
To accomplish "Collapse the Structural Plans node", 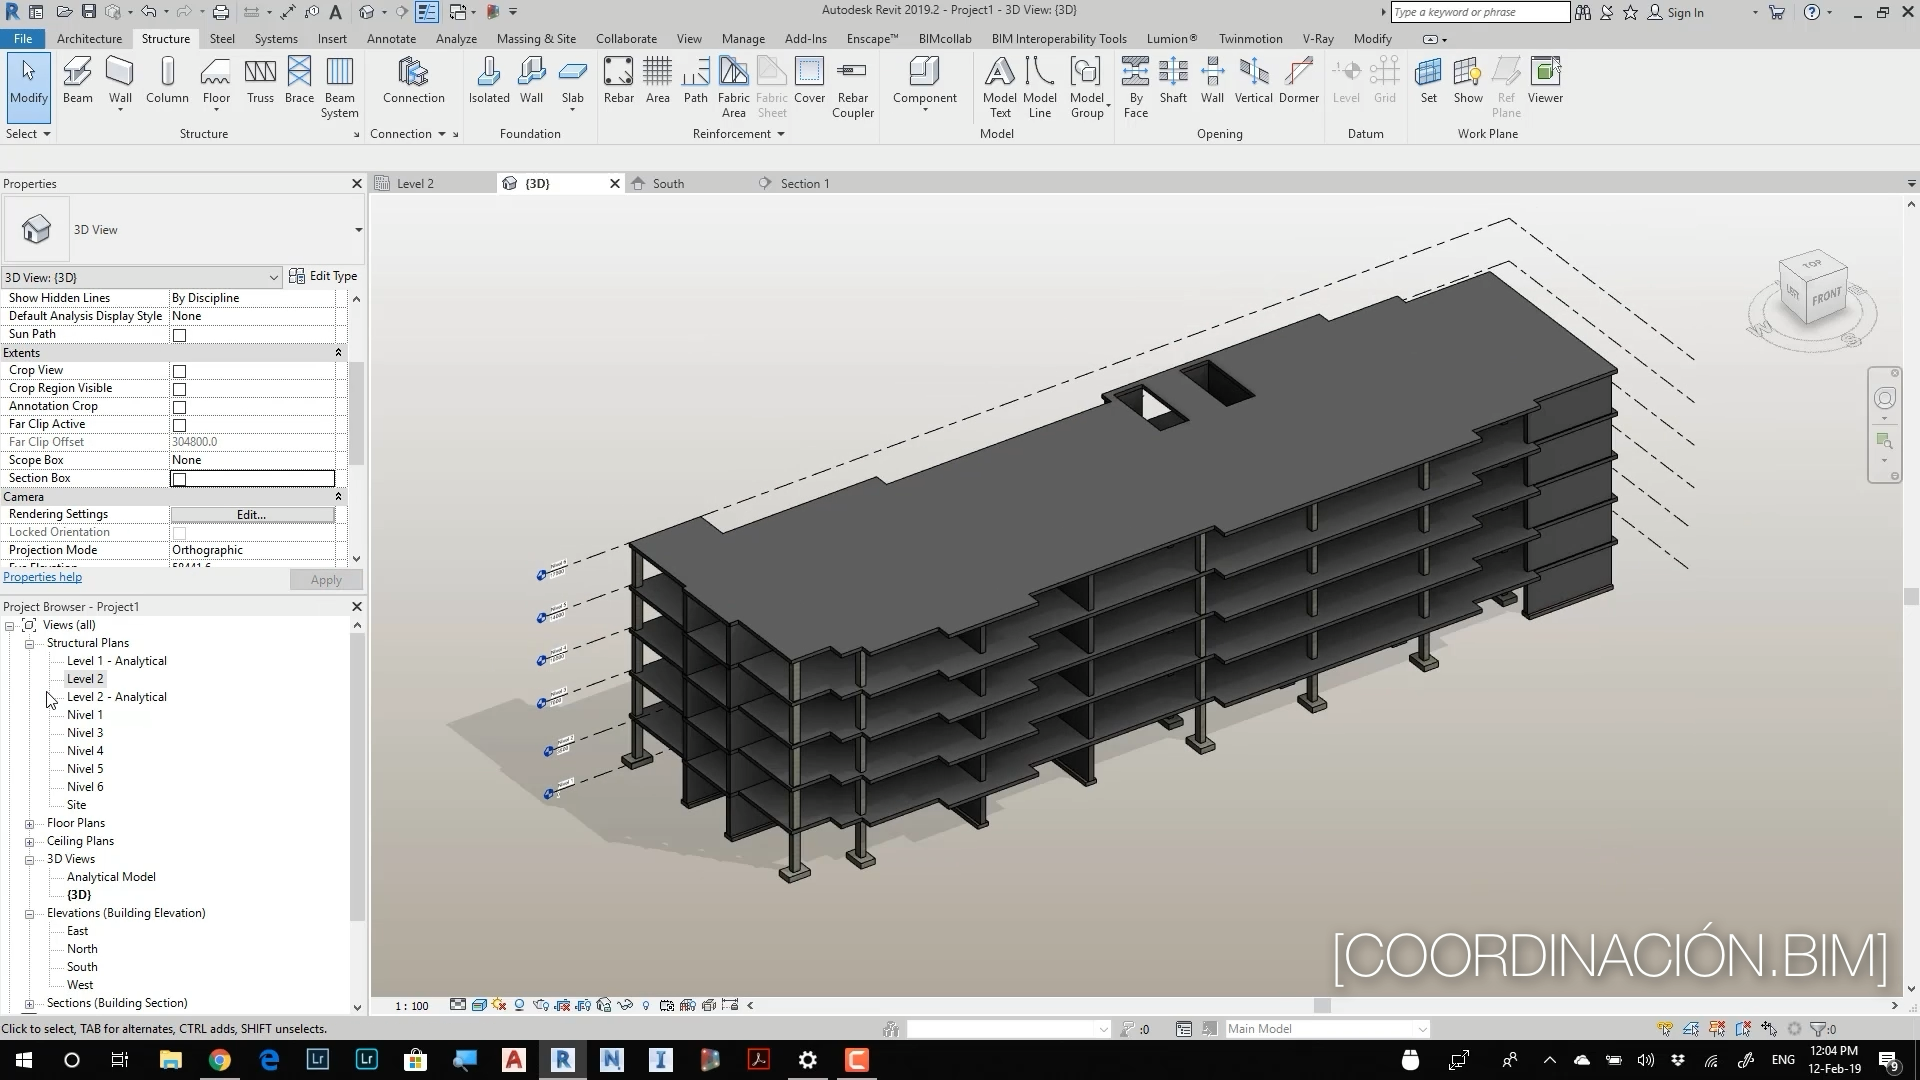I will pyautogui.click(x=30, y=644).
